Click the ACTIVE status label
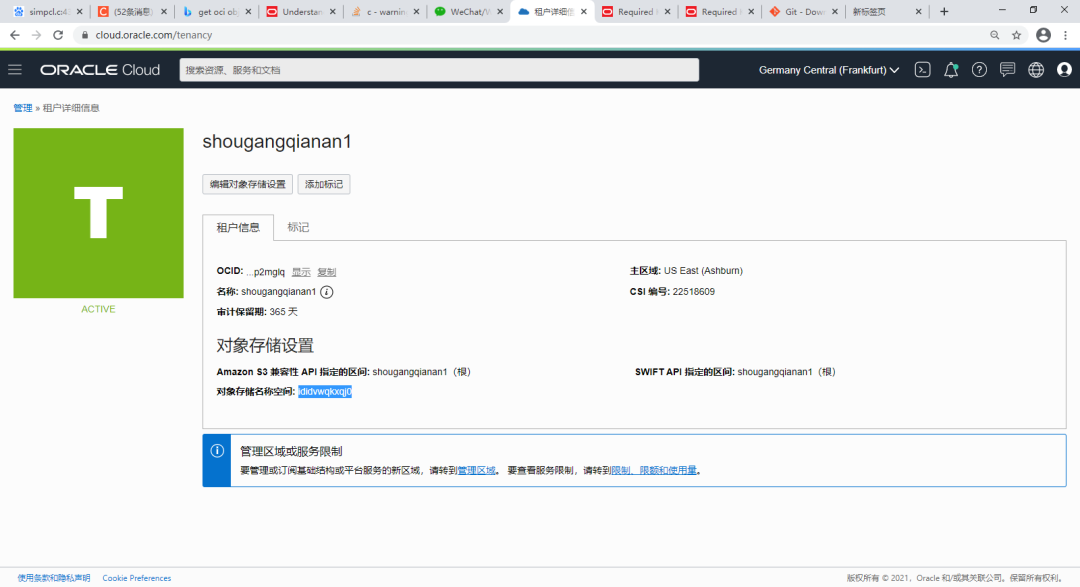1080x587 pixels. pos(98,309)
